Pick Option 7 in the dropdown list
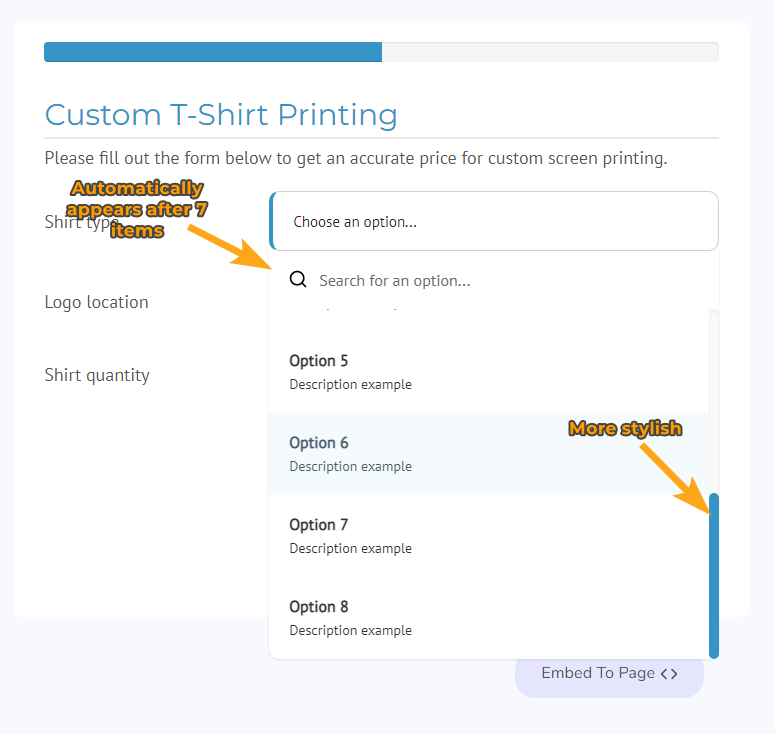Screen dimensions: 775x734 (x=489, y=536)
